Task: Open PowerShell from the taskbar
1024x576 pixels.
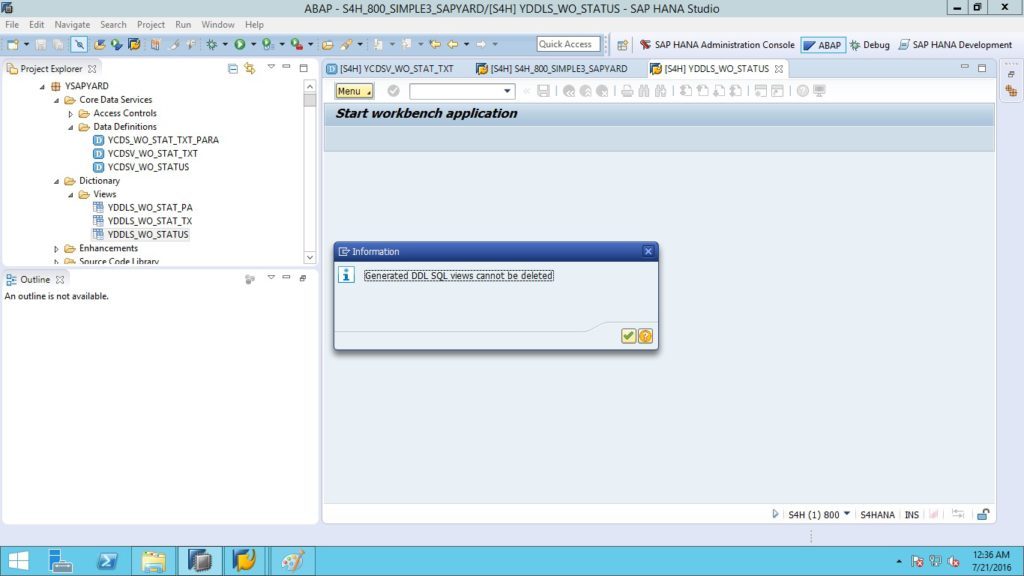Action: coord(107,560)
